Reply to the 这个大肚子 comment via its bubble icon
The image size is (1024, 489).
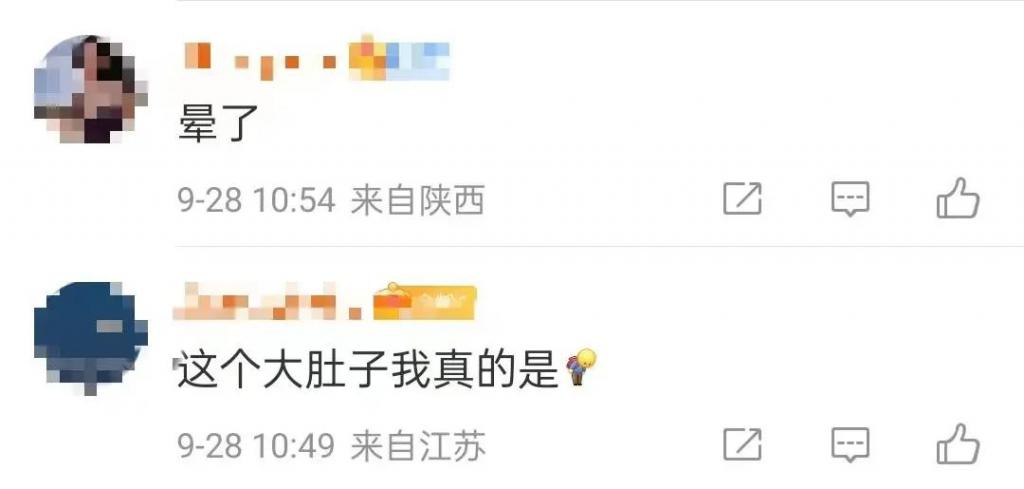point(850,445)
